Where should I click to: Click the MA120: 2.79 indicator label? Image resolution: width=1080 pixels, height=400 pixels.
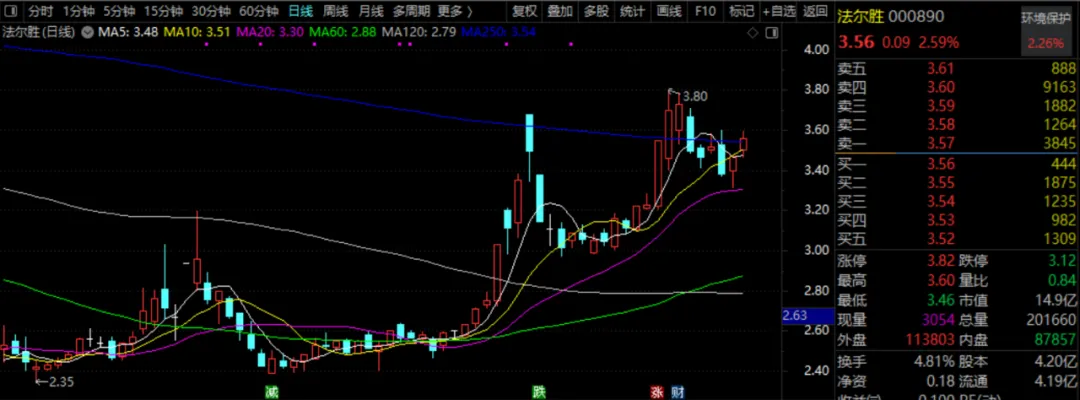[418, 32]
